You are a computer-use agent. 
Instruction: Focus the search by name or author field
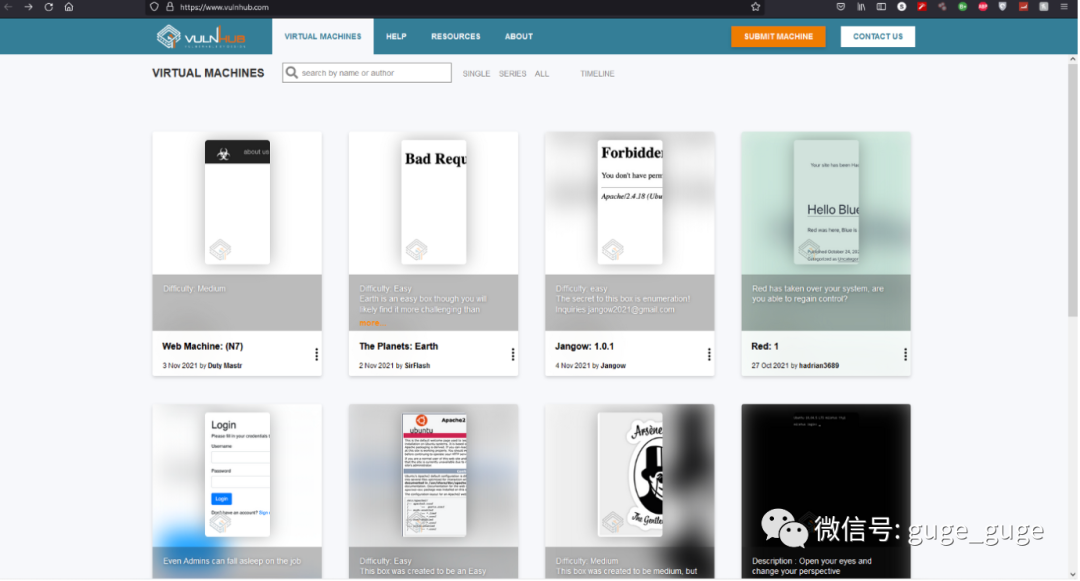click(366, 72)
